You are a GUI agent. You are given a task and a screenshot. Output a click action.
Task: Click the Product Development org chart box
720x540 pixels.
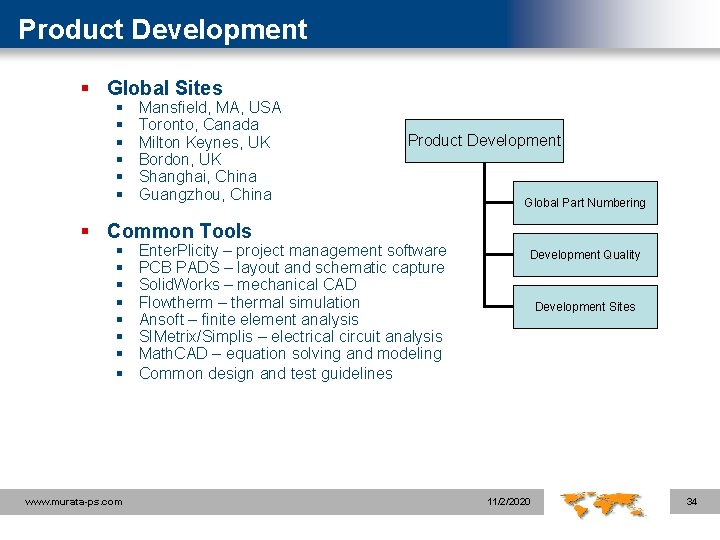[484, 141]
